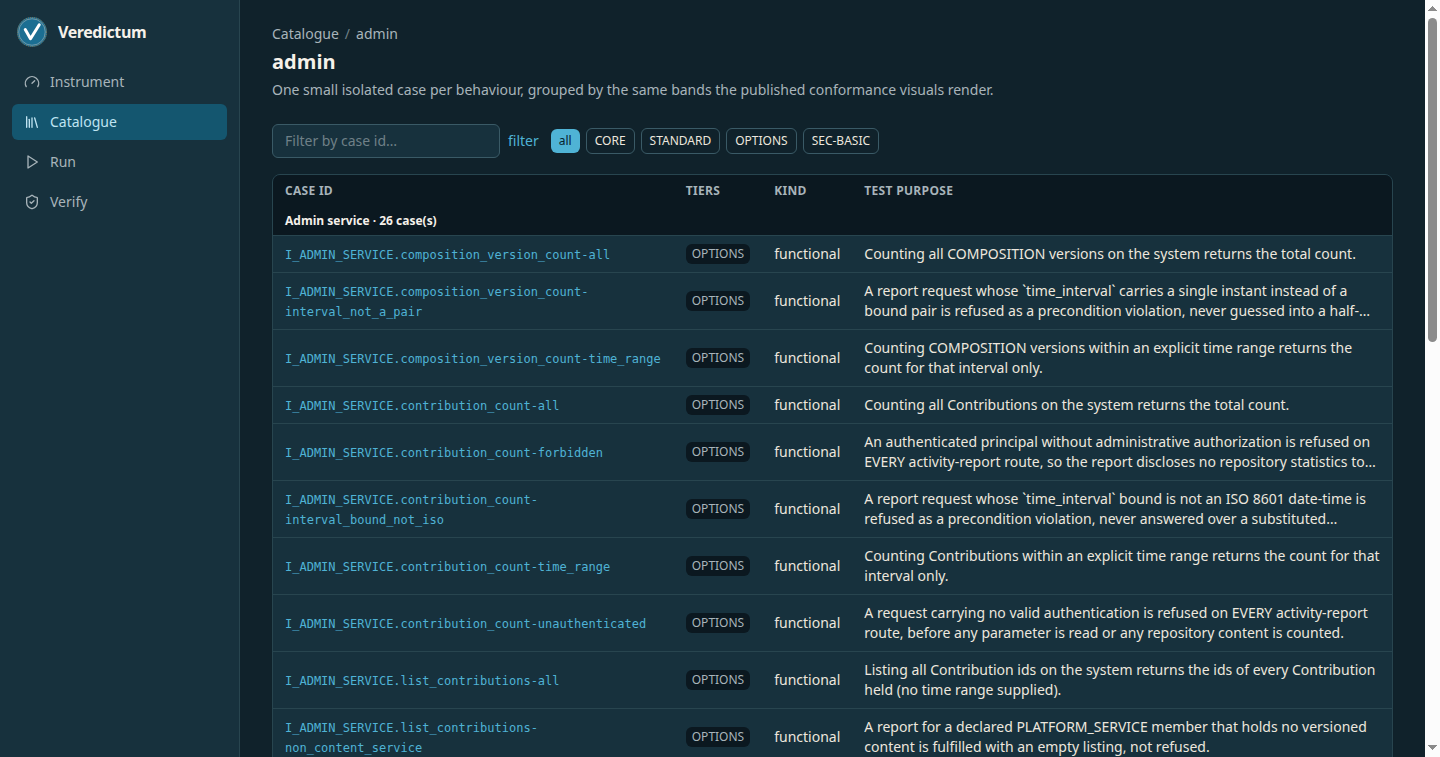Click OPTIONS badge in list_contributions-all row
1440x757 pixels.
coord(718,680)
